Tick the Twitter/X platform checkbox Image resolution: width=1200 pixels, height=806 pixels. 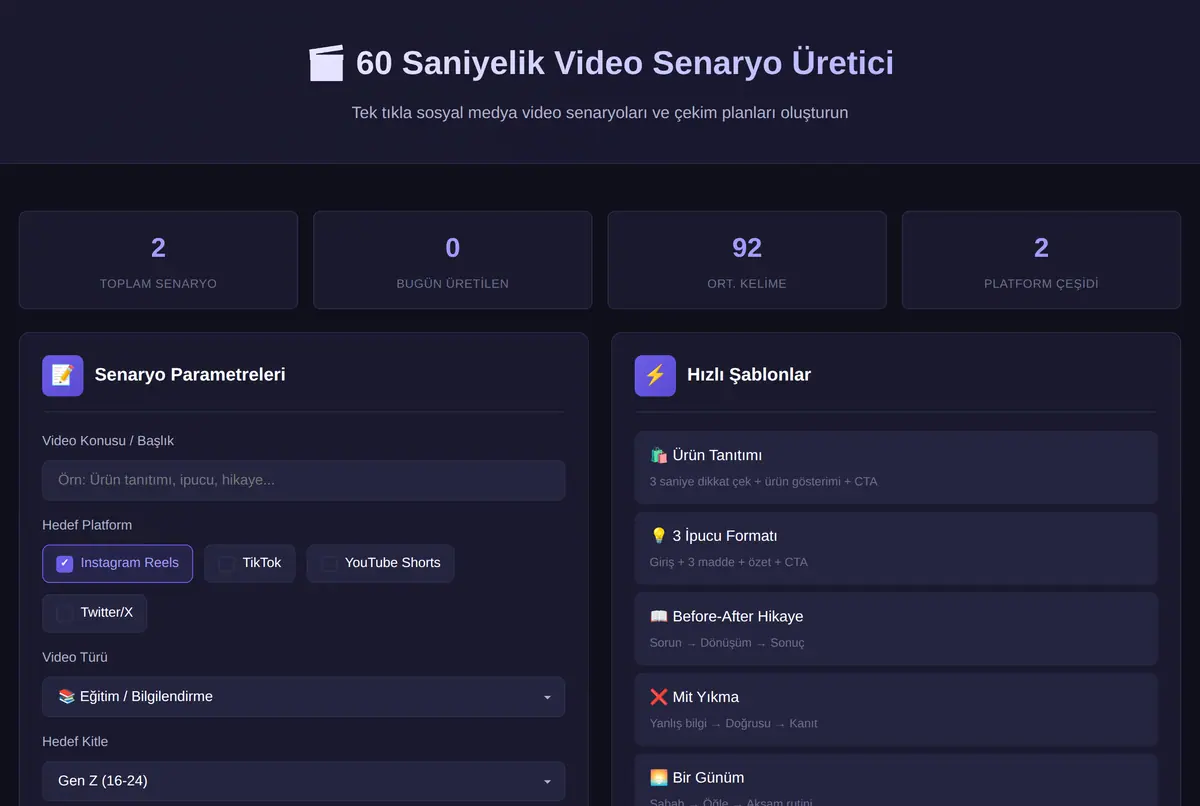click(65, 612)
